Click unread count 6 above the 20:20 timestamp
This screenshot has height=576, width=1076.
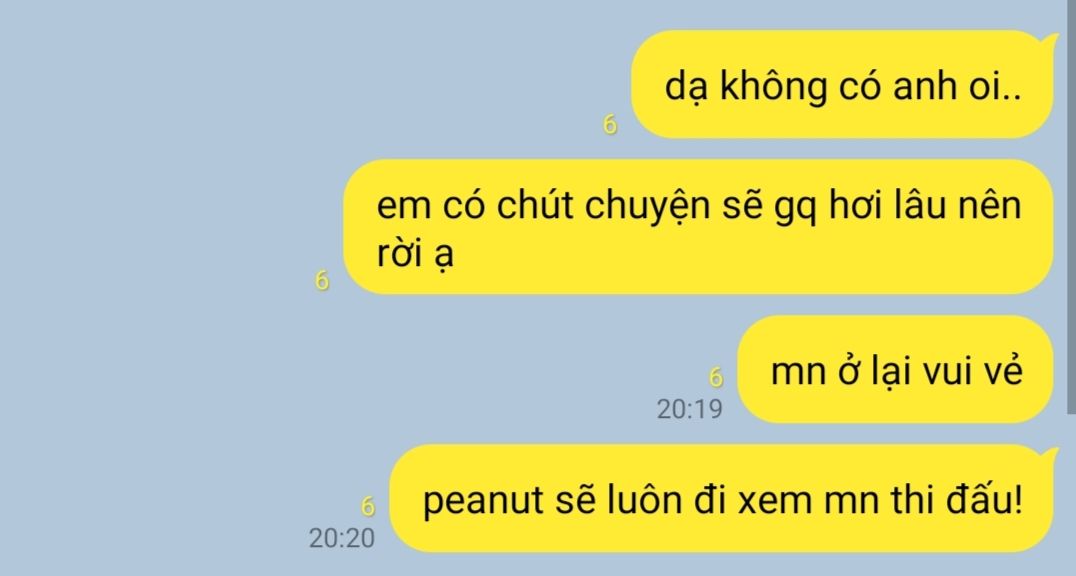tap(368, 507)
